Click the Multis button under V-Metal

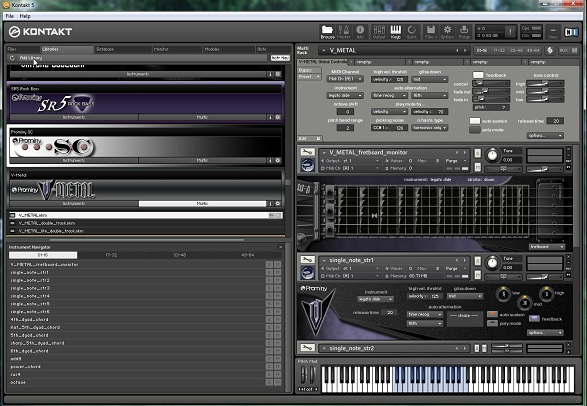(202, 204)
